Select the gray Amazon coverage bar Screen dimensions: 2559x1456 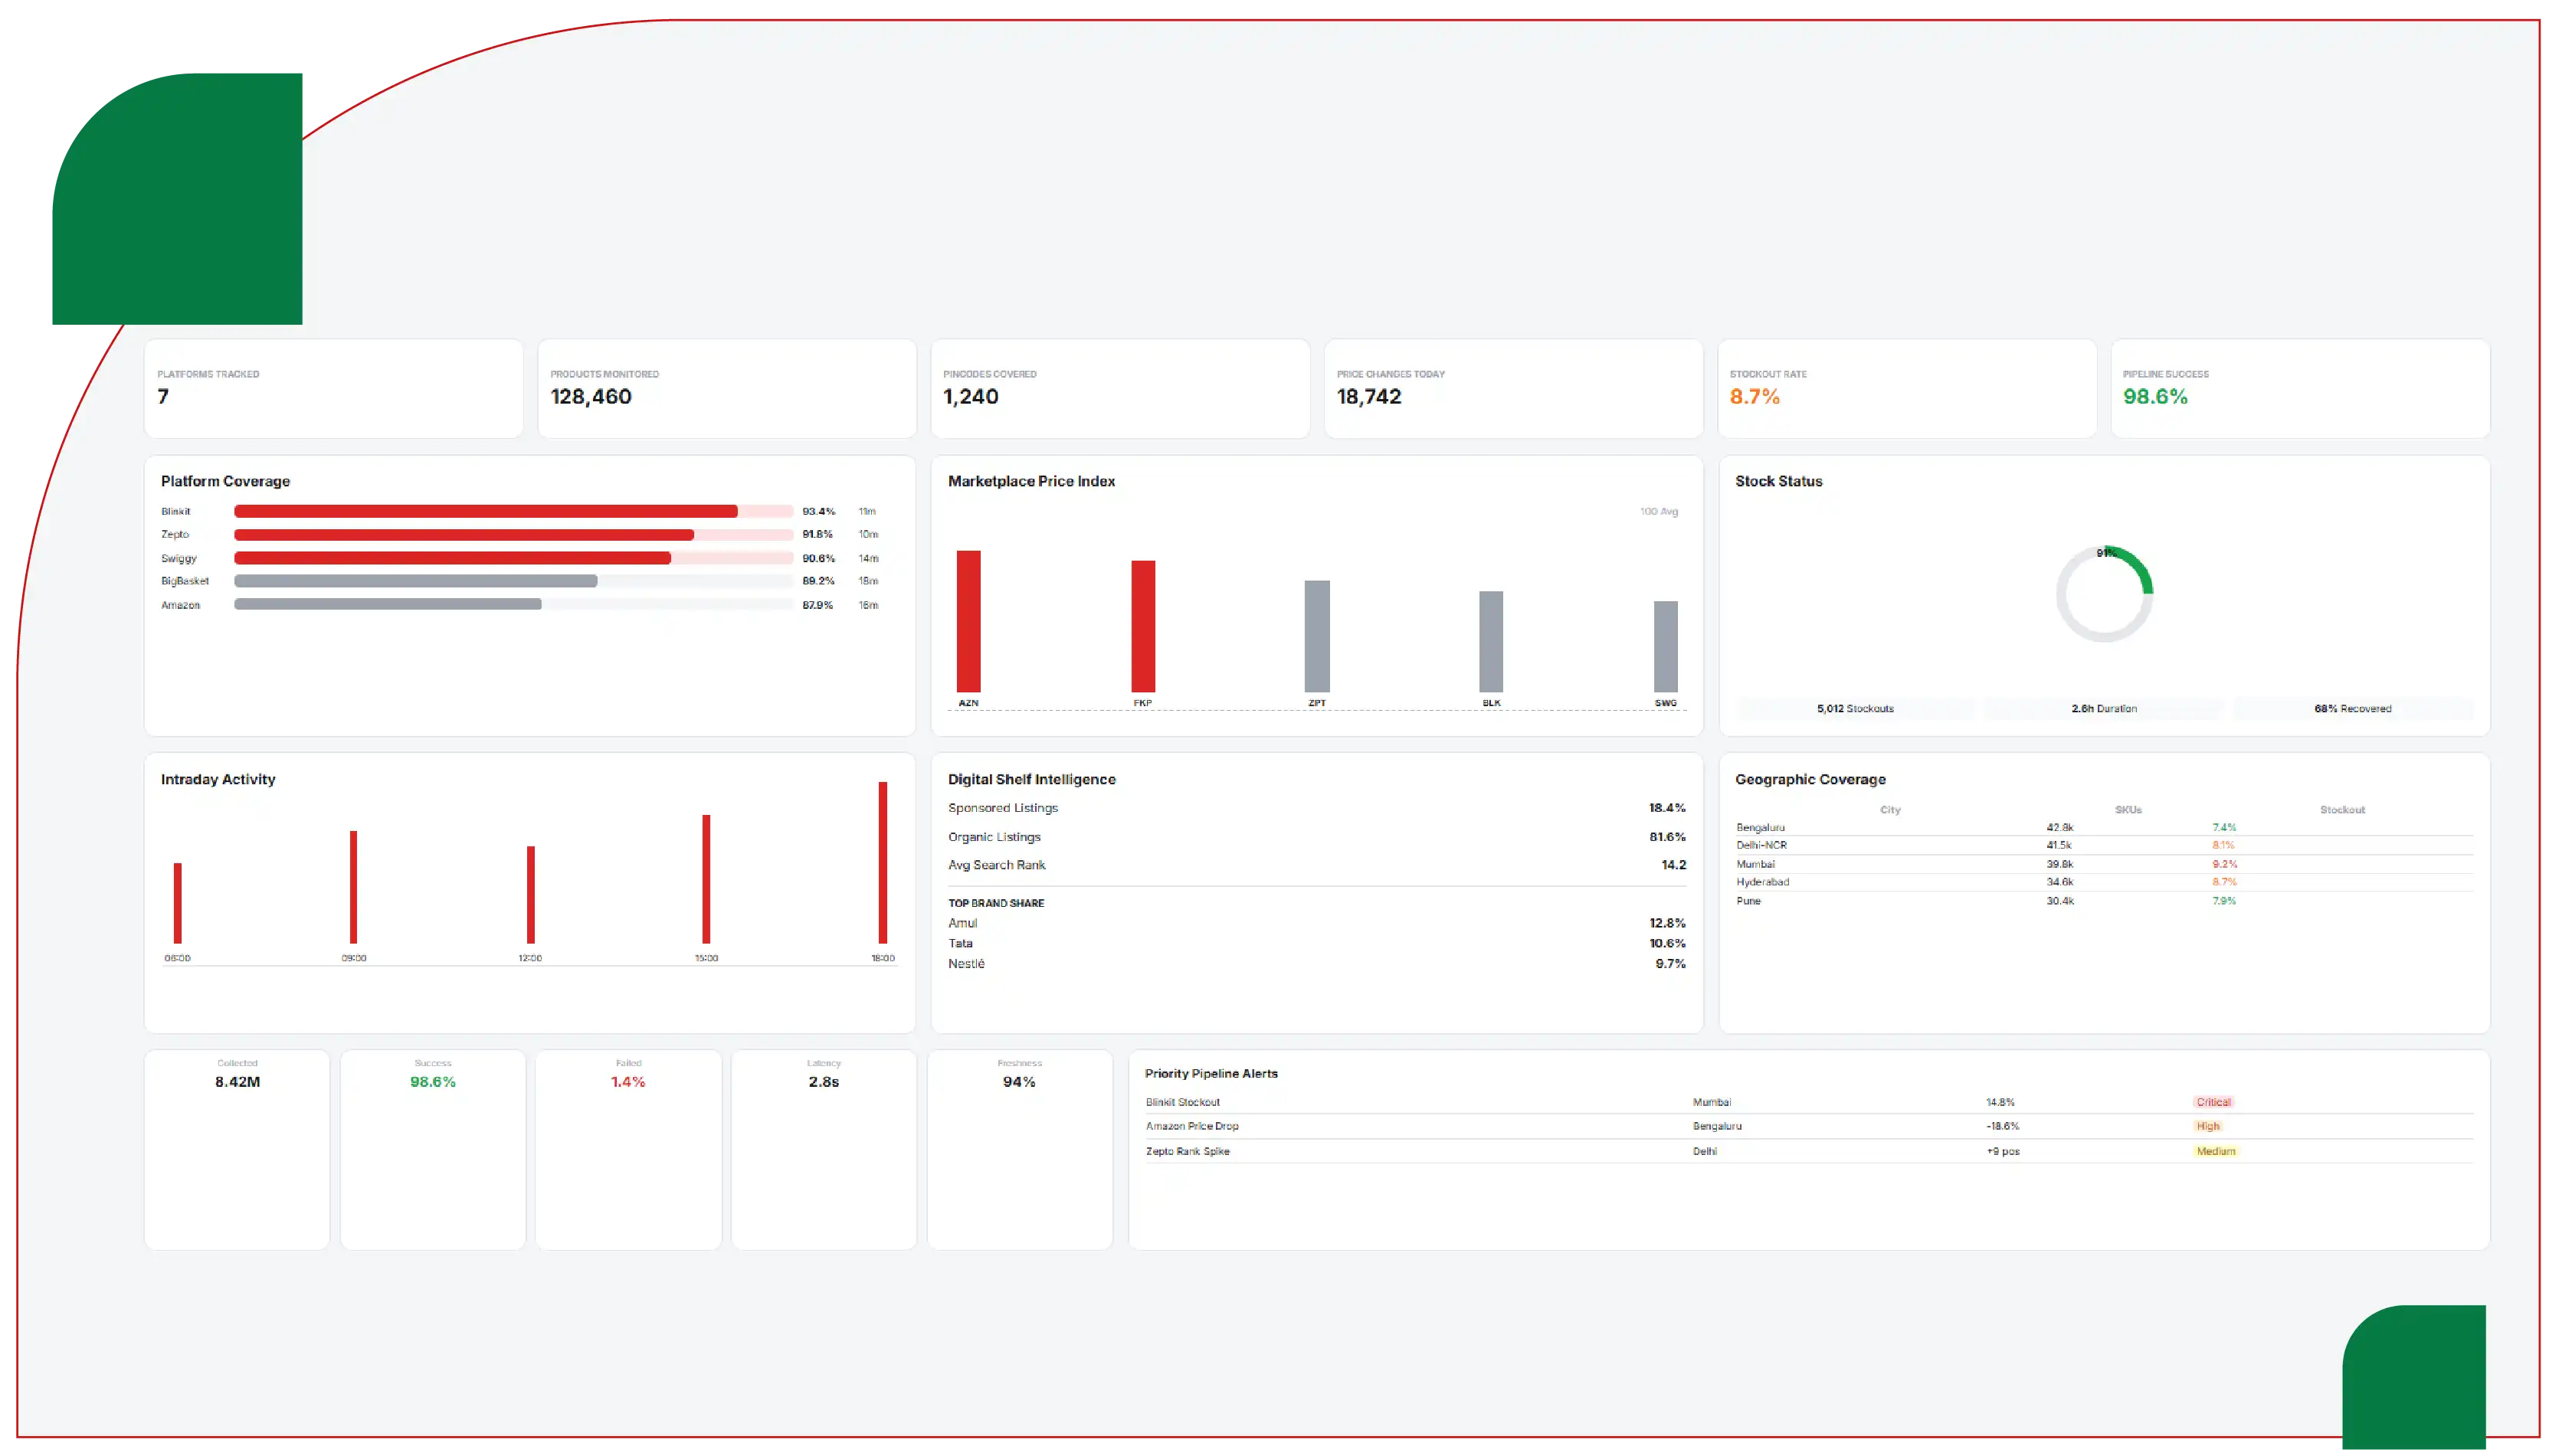387,604
